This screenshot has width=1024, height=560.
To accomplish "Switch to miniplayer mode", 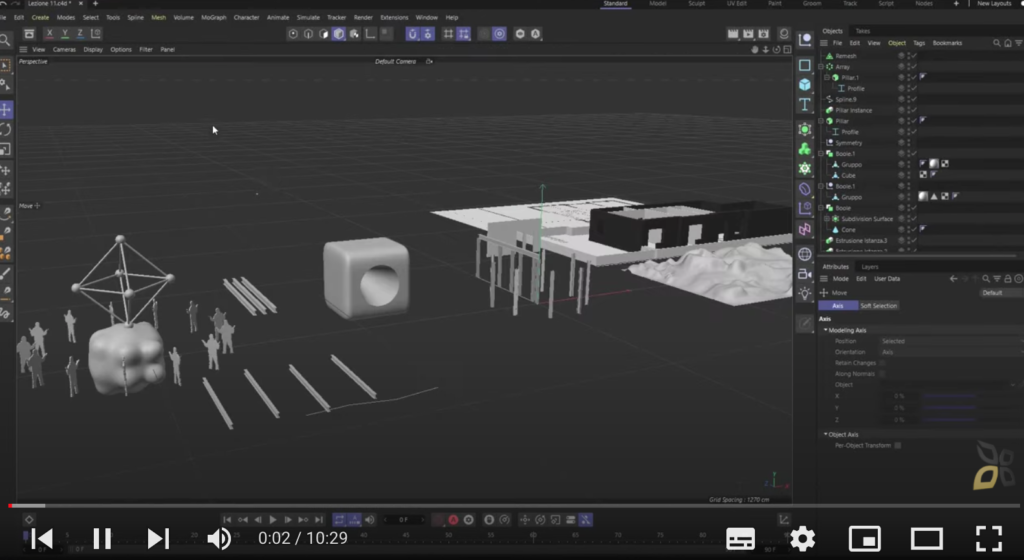I will [865, 539].
